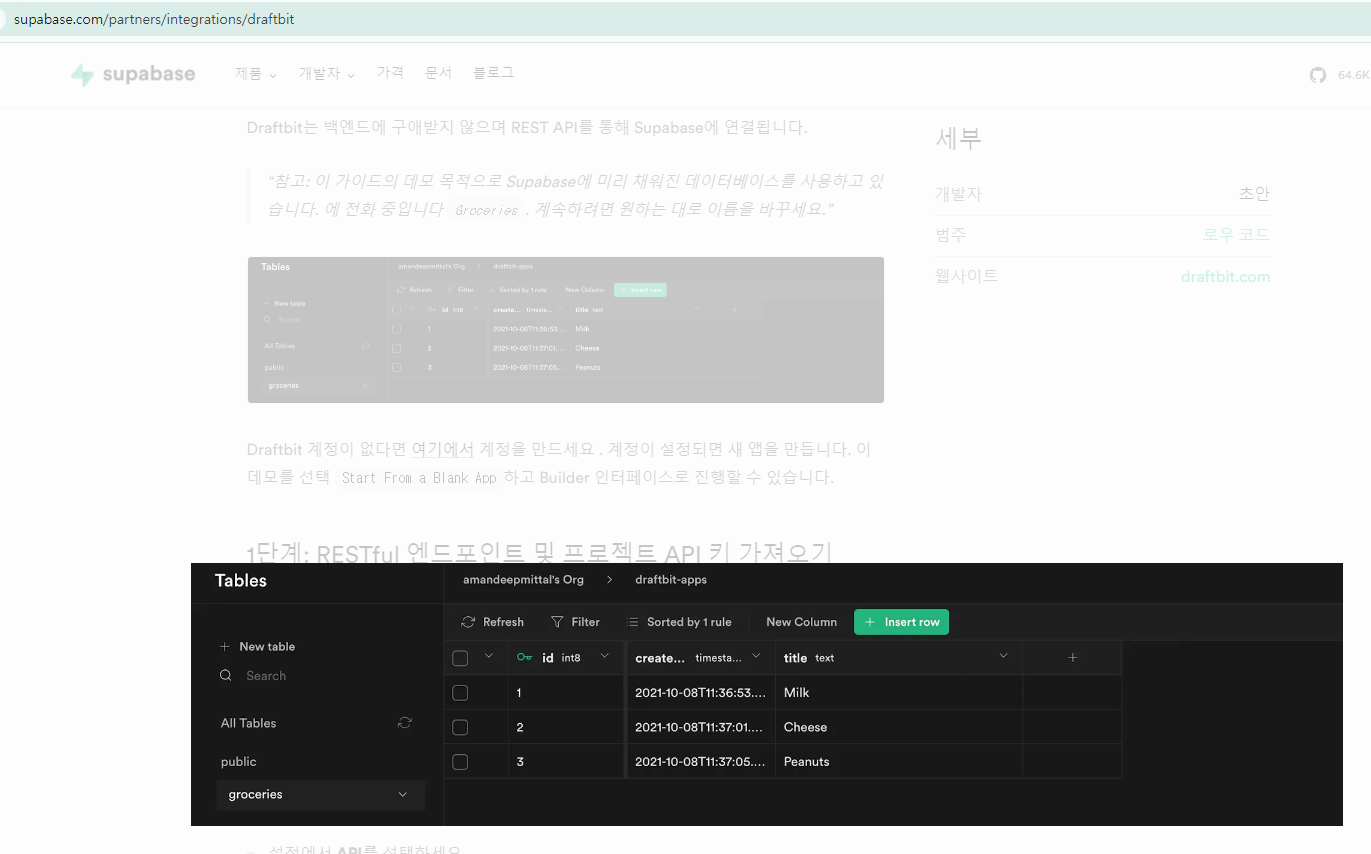1371x854 pixels.
Task: Open the created_at column dropdown chevron
Action: point(756,656)
